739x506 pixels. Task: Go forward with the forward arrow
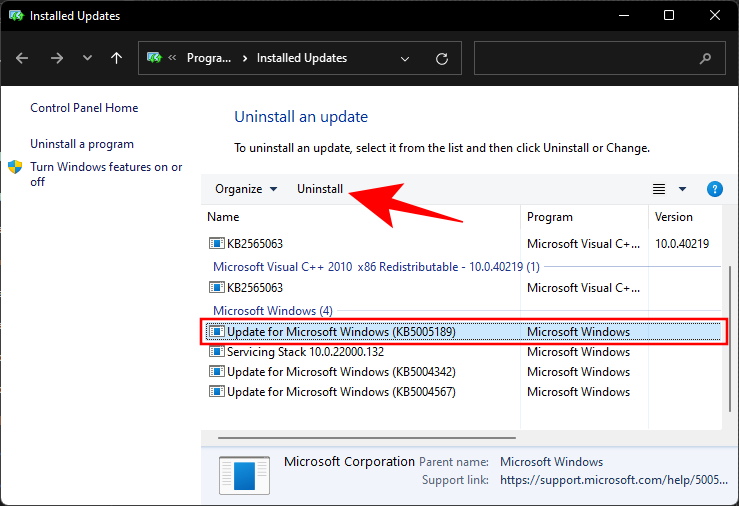click(57, 58)
